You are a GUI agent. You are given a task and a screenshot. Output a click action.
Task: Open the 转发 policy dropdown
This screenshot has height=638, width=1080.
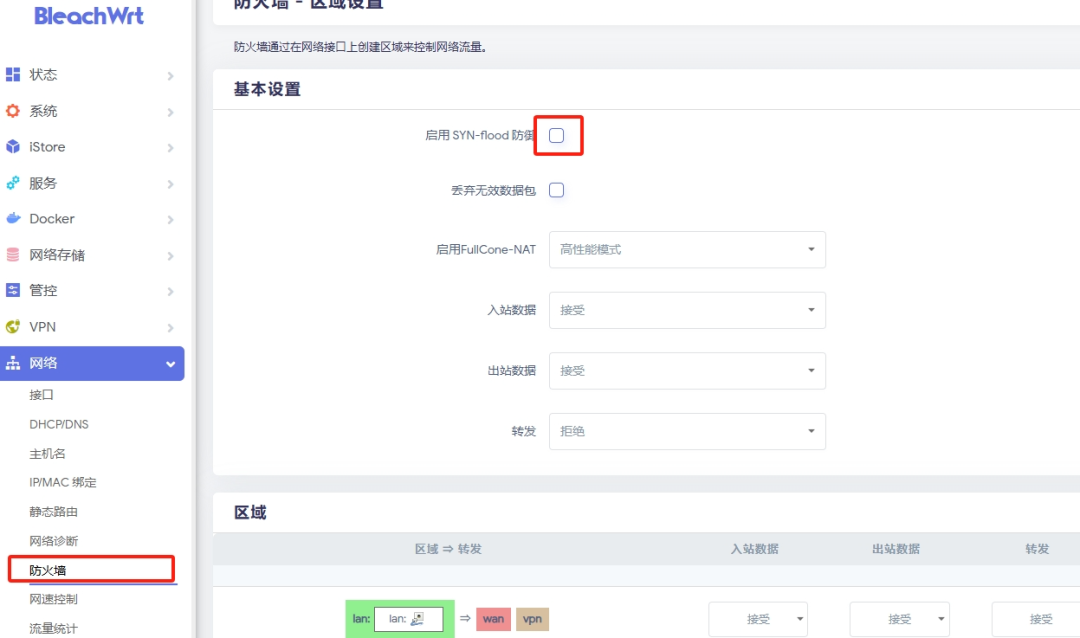687,431
